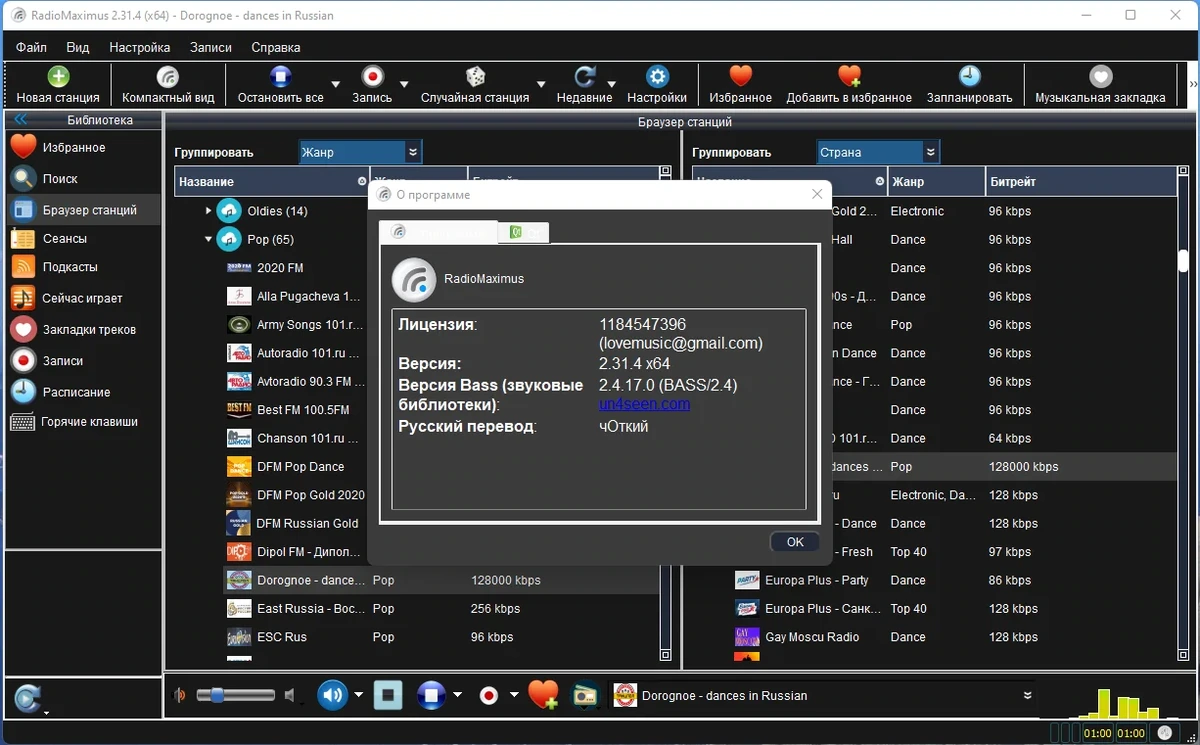The image size is (1200, 745).
Task: Collapse Библиотека panel with double-arrow icon
Action: point(21,120)
